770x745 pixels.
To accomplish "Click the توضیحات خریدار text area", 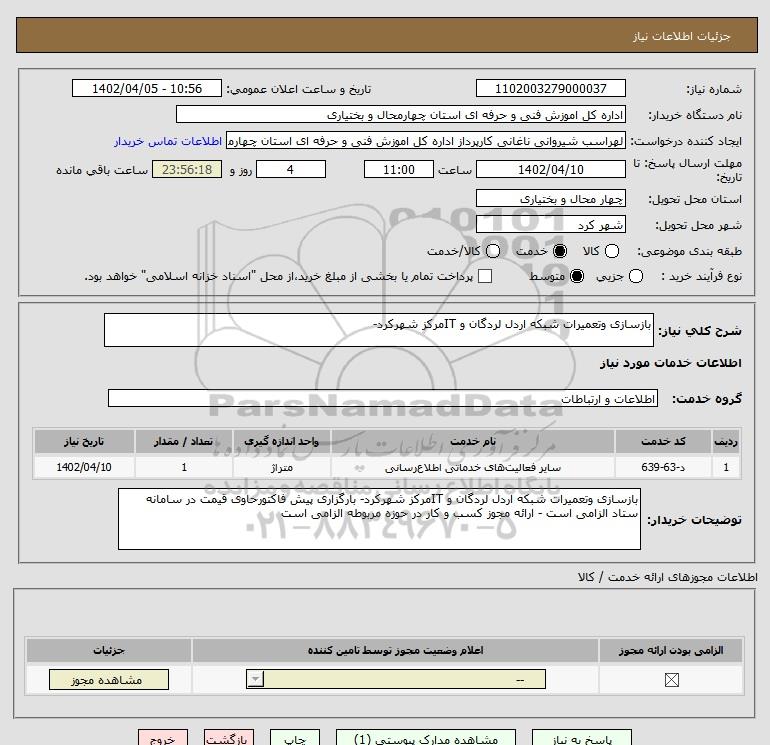I will pos(379,519).
